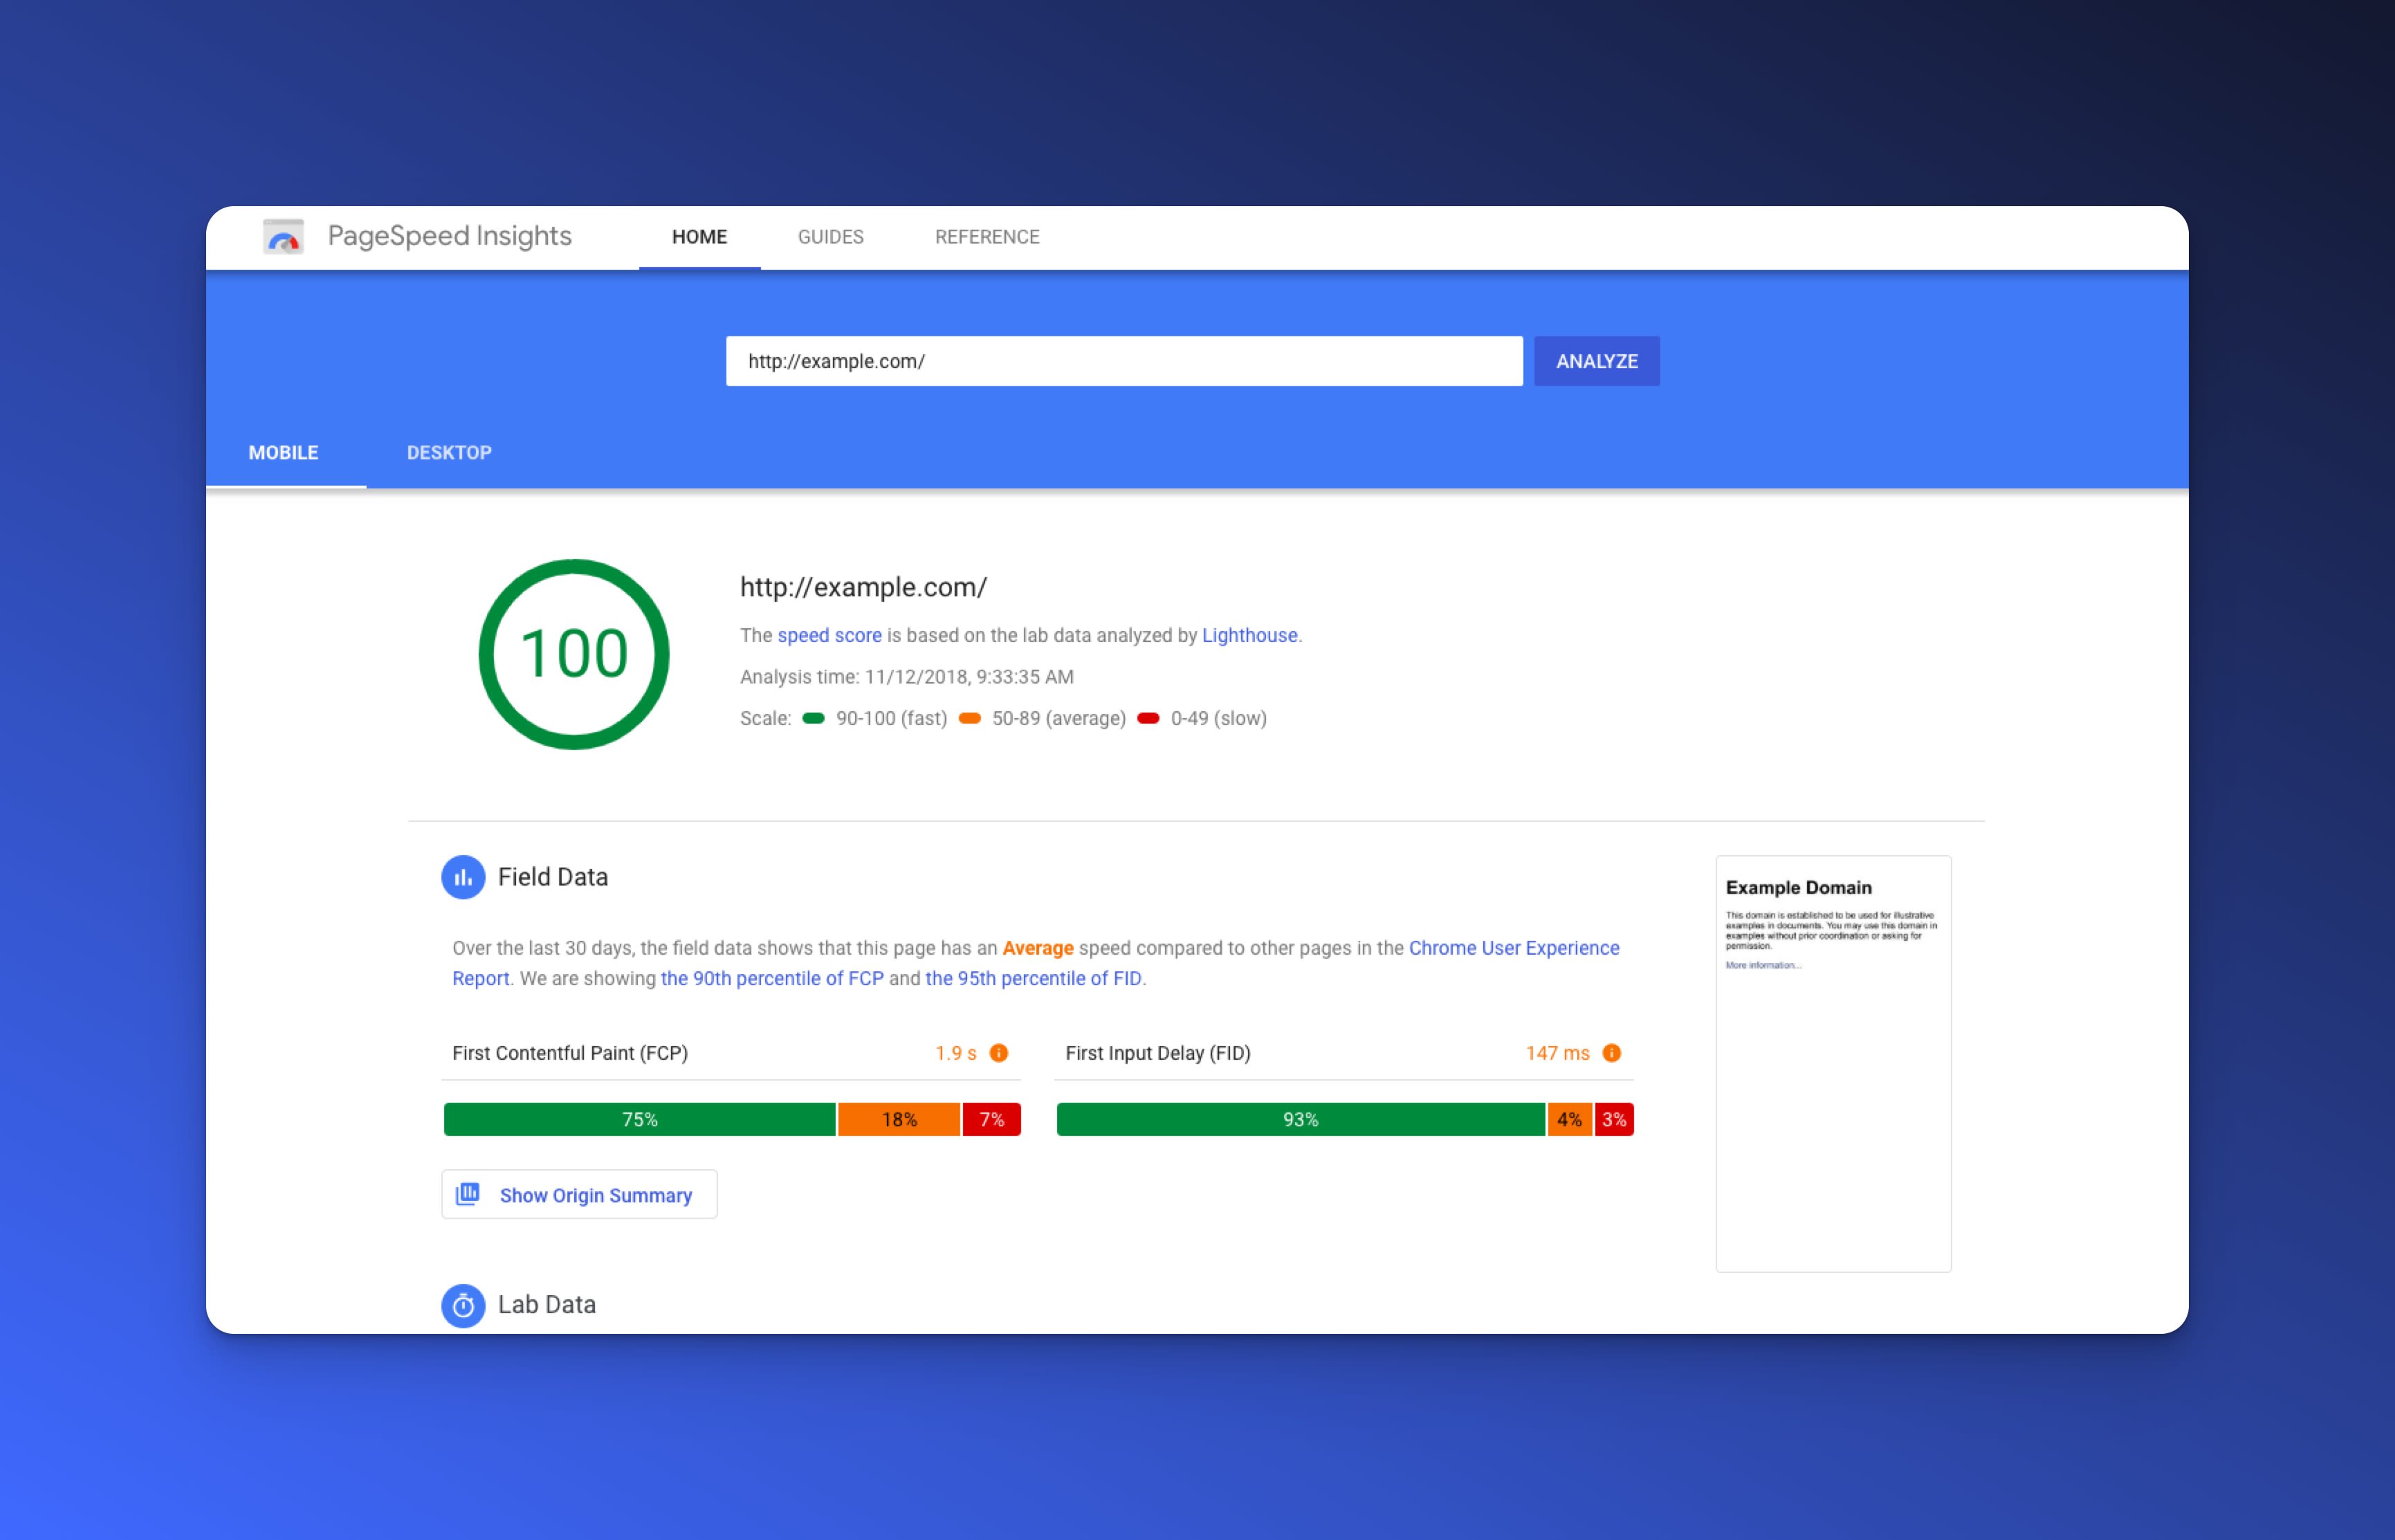The image size is (2395, 1540).
Task: Click the Lab Data stopwatch icon
Action: pos(463,1305)
